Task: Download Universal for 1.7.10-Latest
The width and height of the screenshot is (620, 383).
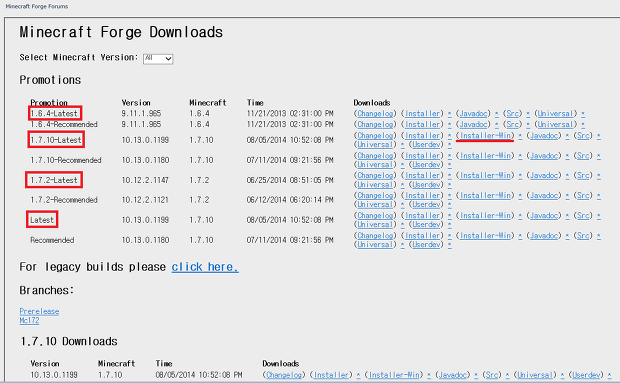Action: (375, 145)
